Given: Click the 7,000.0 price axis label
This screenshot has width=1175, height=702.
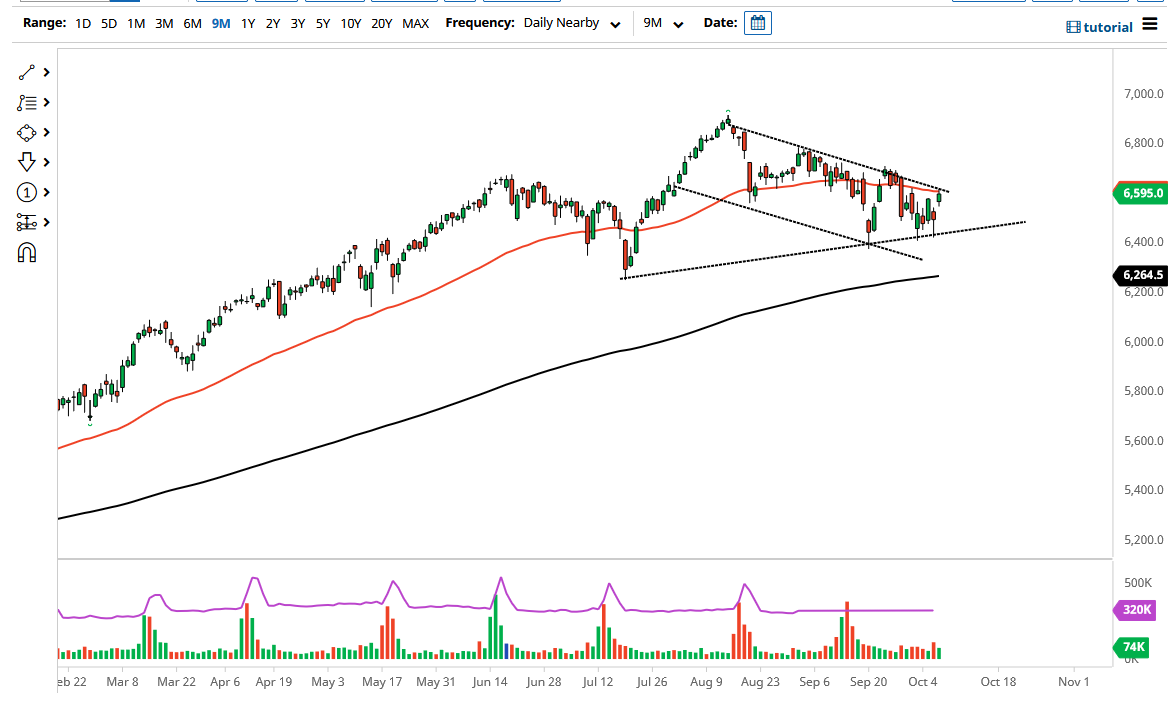Looking at the screenshot, I should 1144,94.
